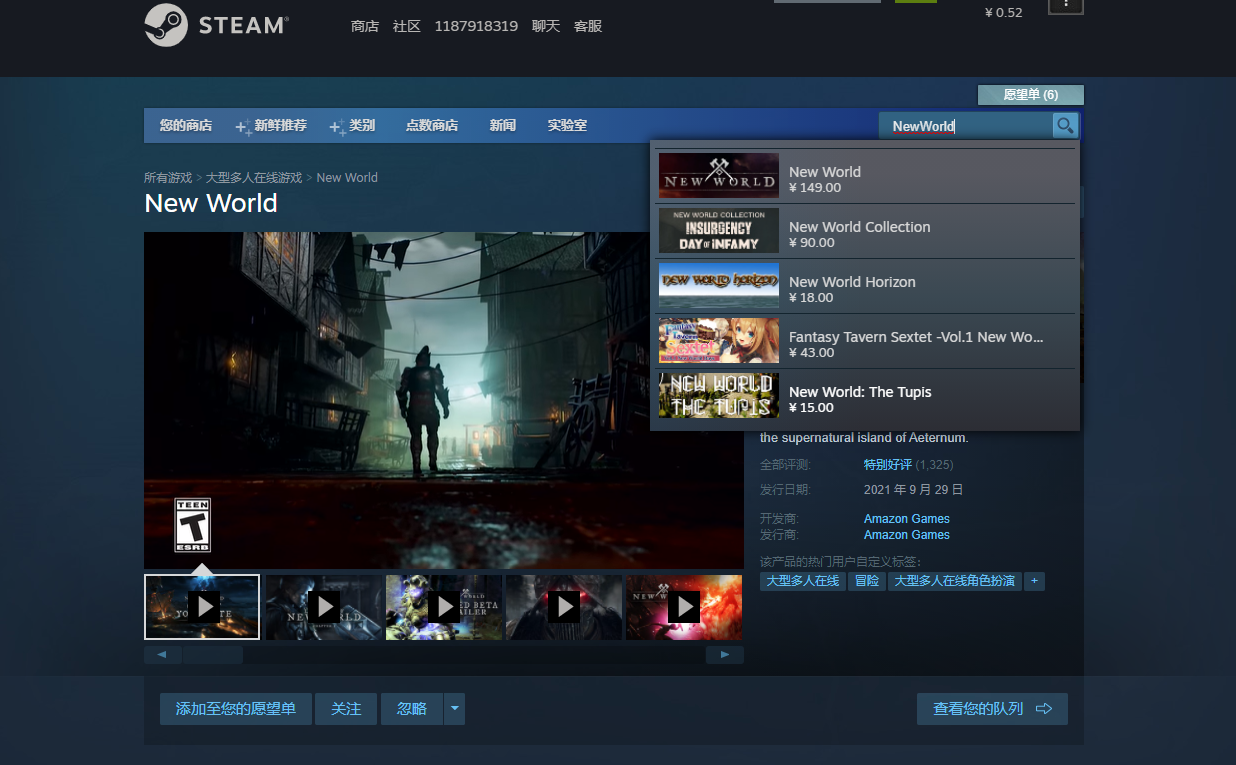Open the 客服 top menu item
Image resolution: width=1236 pixels, height=765 pixels.
pyautogui.click(x=588, y=26)
